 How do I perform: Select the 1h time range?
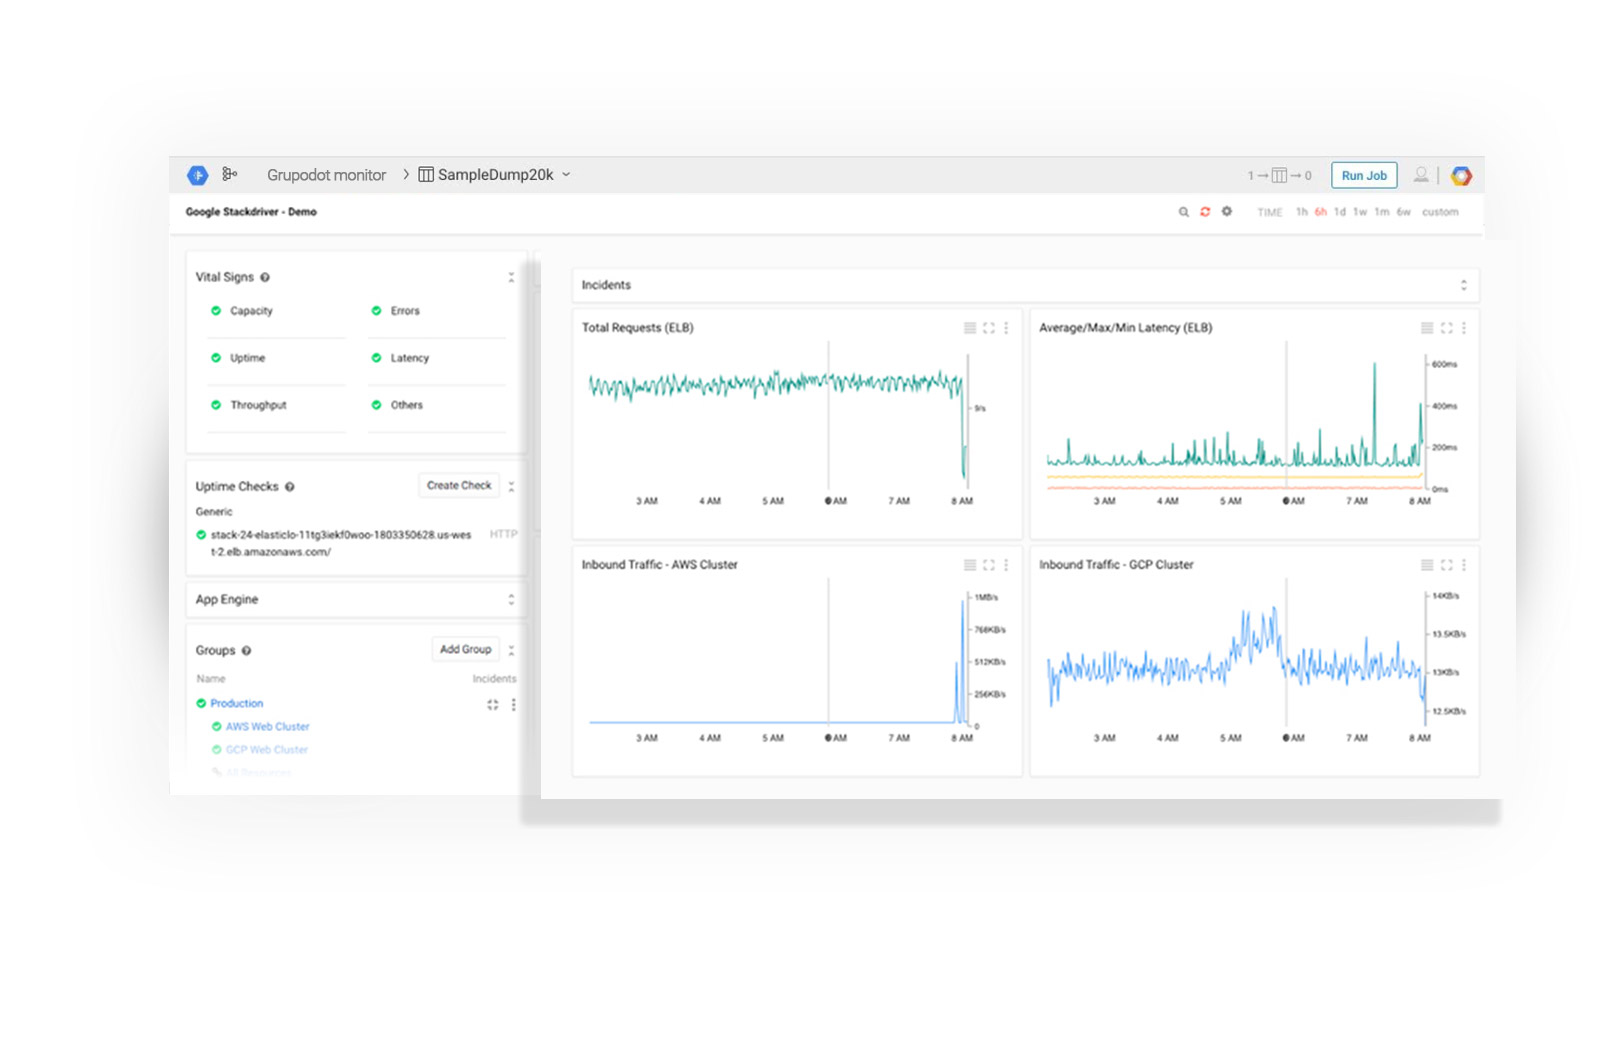pos(1302,212)
